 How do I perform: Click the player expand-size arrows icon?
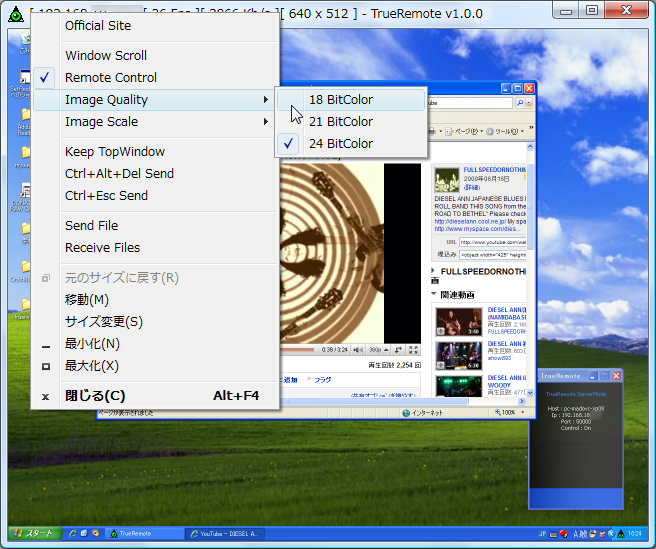tap(399, 350)
